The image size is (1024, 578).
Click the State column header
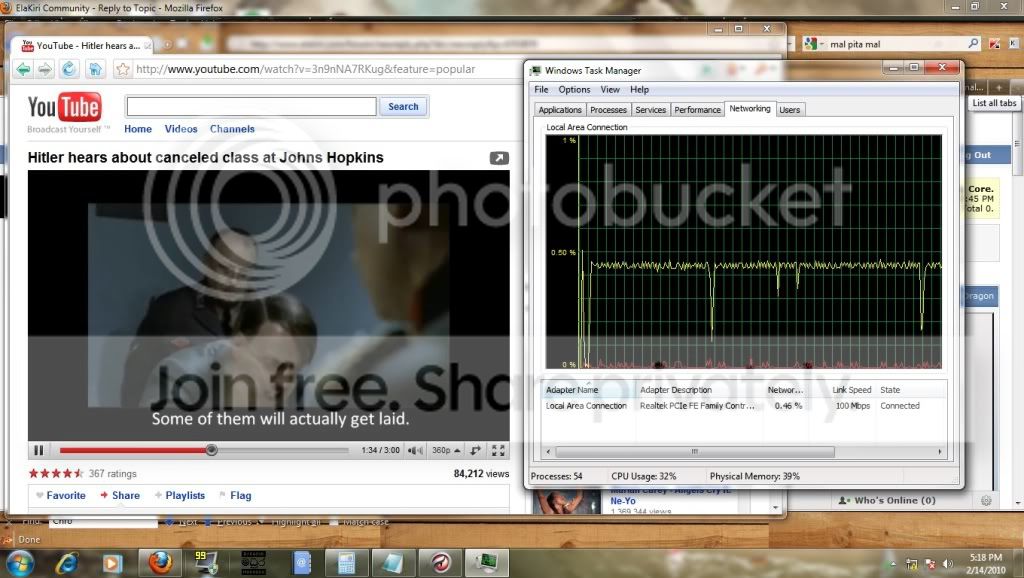(910, 390)
